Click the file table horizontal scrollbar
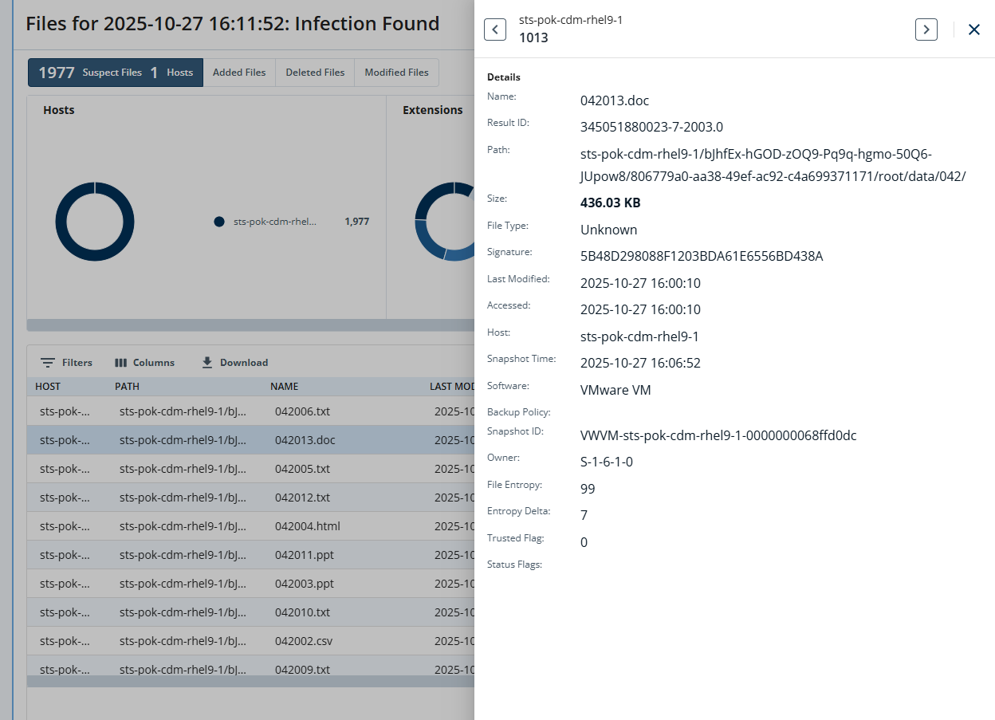This screenshot has height=720, width=995. click(x=251, y=681)
